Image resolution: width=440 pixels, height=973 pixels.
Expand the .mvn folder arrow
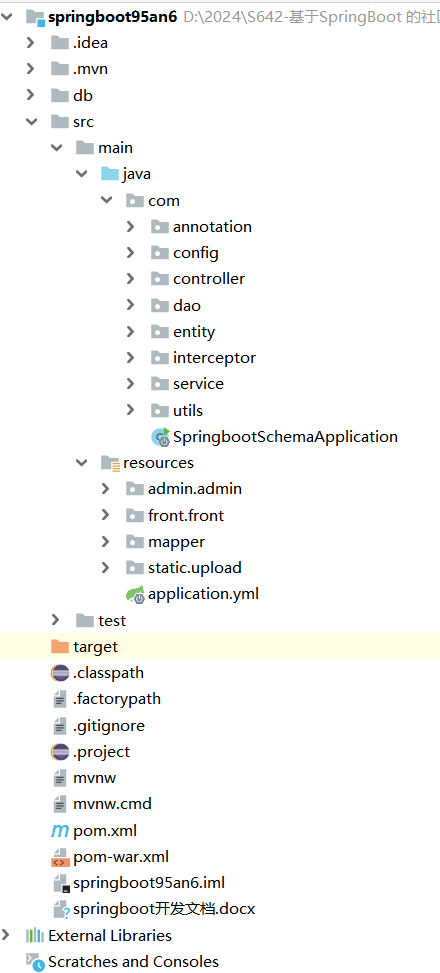pyautogui.click(x=30, y=69)
